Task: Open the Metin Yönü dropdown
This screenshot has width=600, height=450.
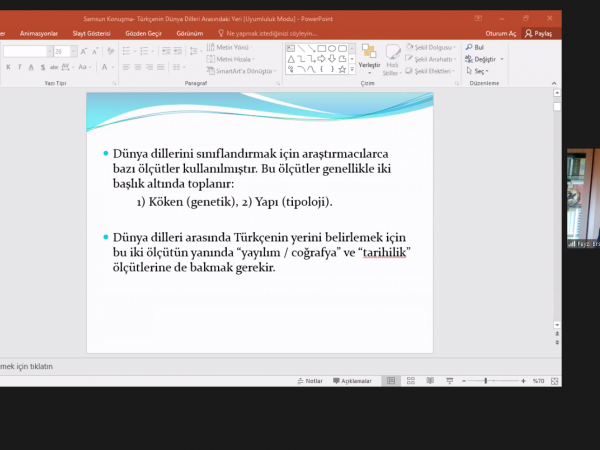Action: (230, 47)
